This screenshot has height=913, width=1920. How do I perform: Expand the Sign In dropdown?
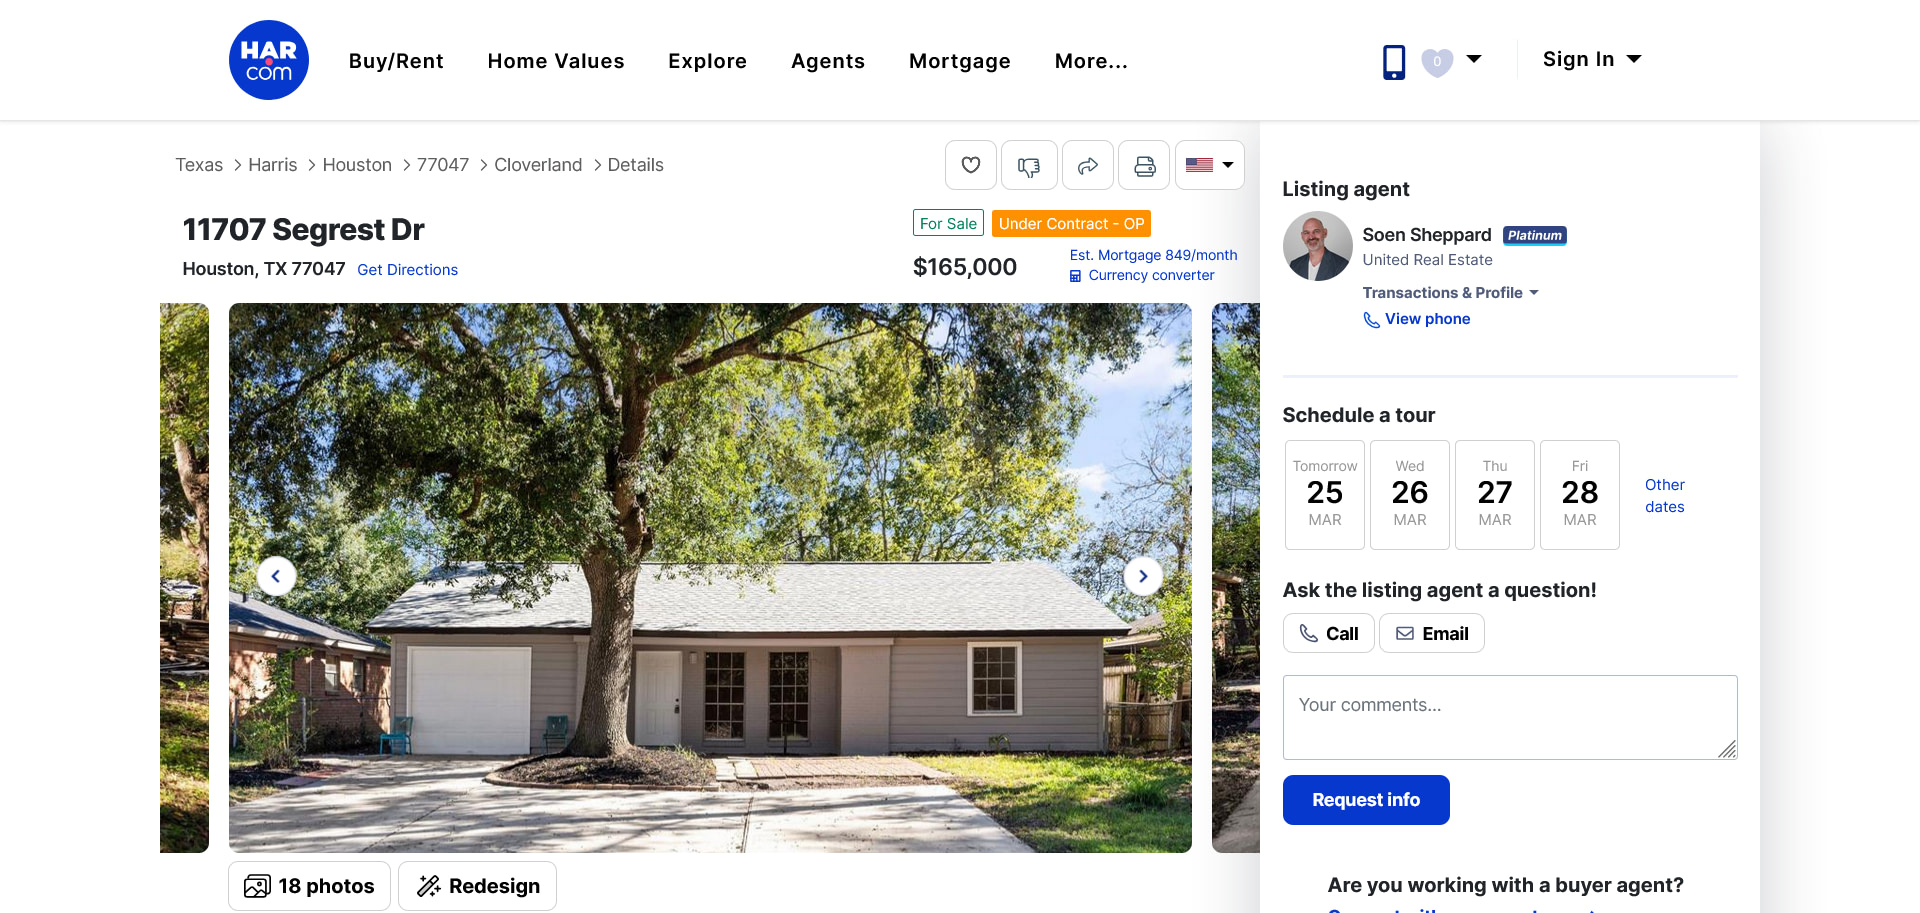point(1592,59)
